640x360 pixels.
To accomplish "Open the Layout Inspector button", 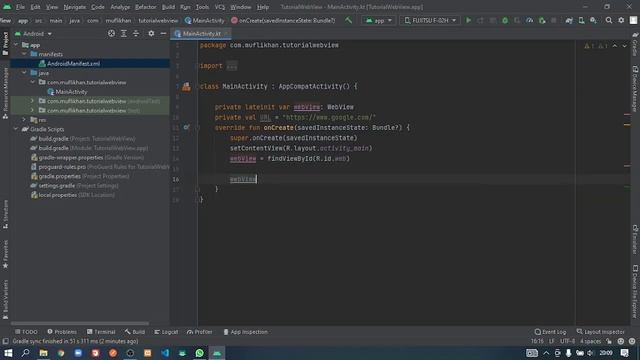I will [x=600, y=332].
